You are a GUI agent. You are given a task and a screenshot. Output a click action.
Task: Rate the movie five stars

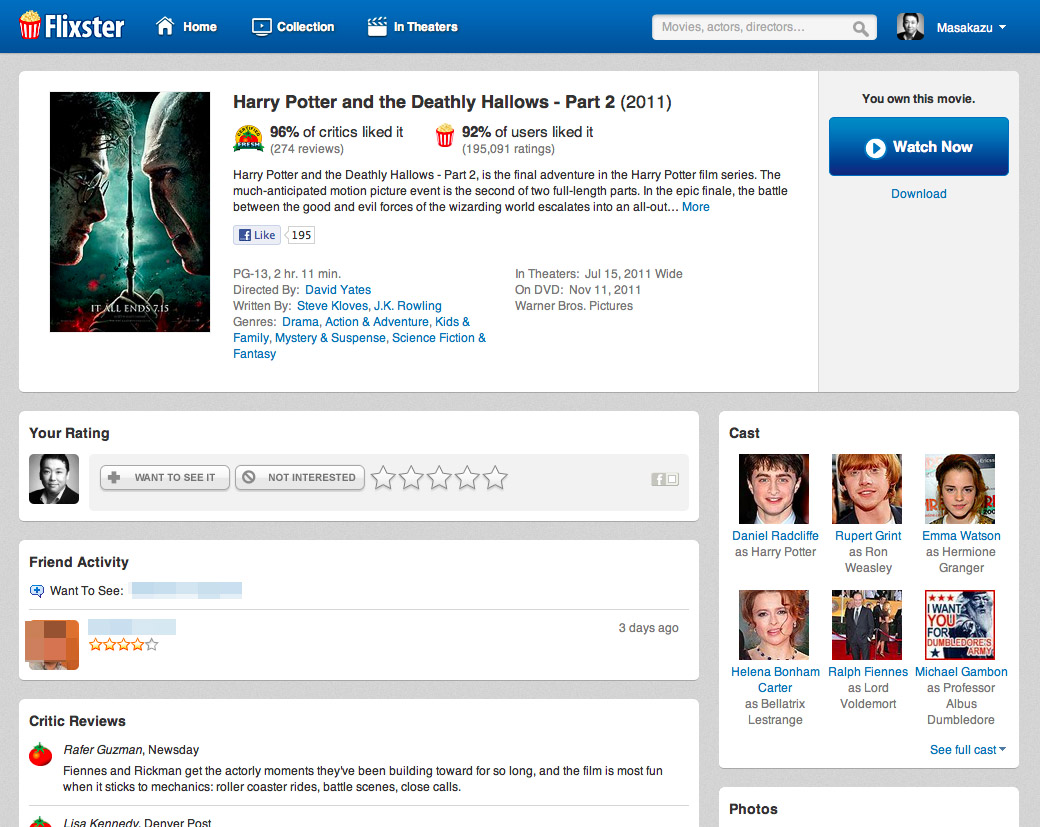tap(495, 477)
